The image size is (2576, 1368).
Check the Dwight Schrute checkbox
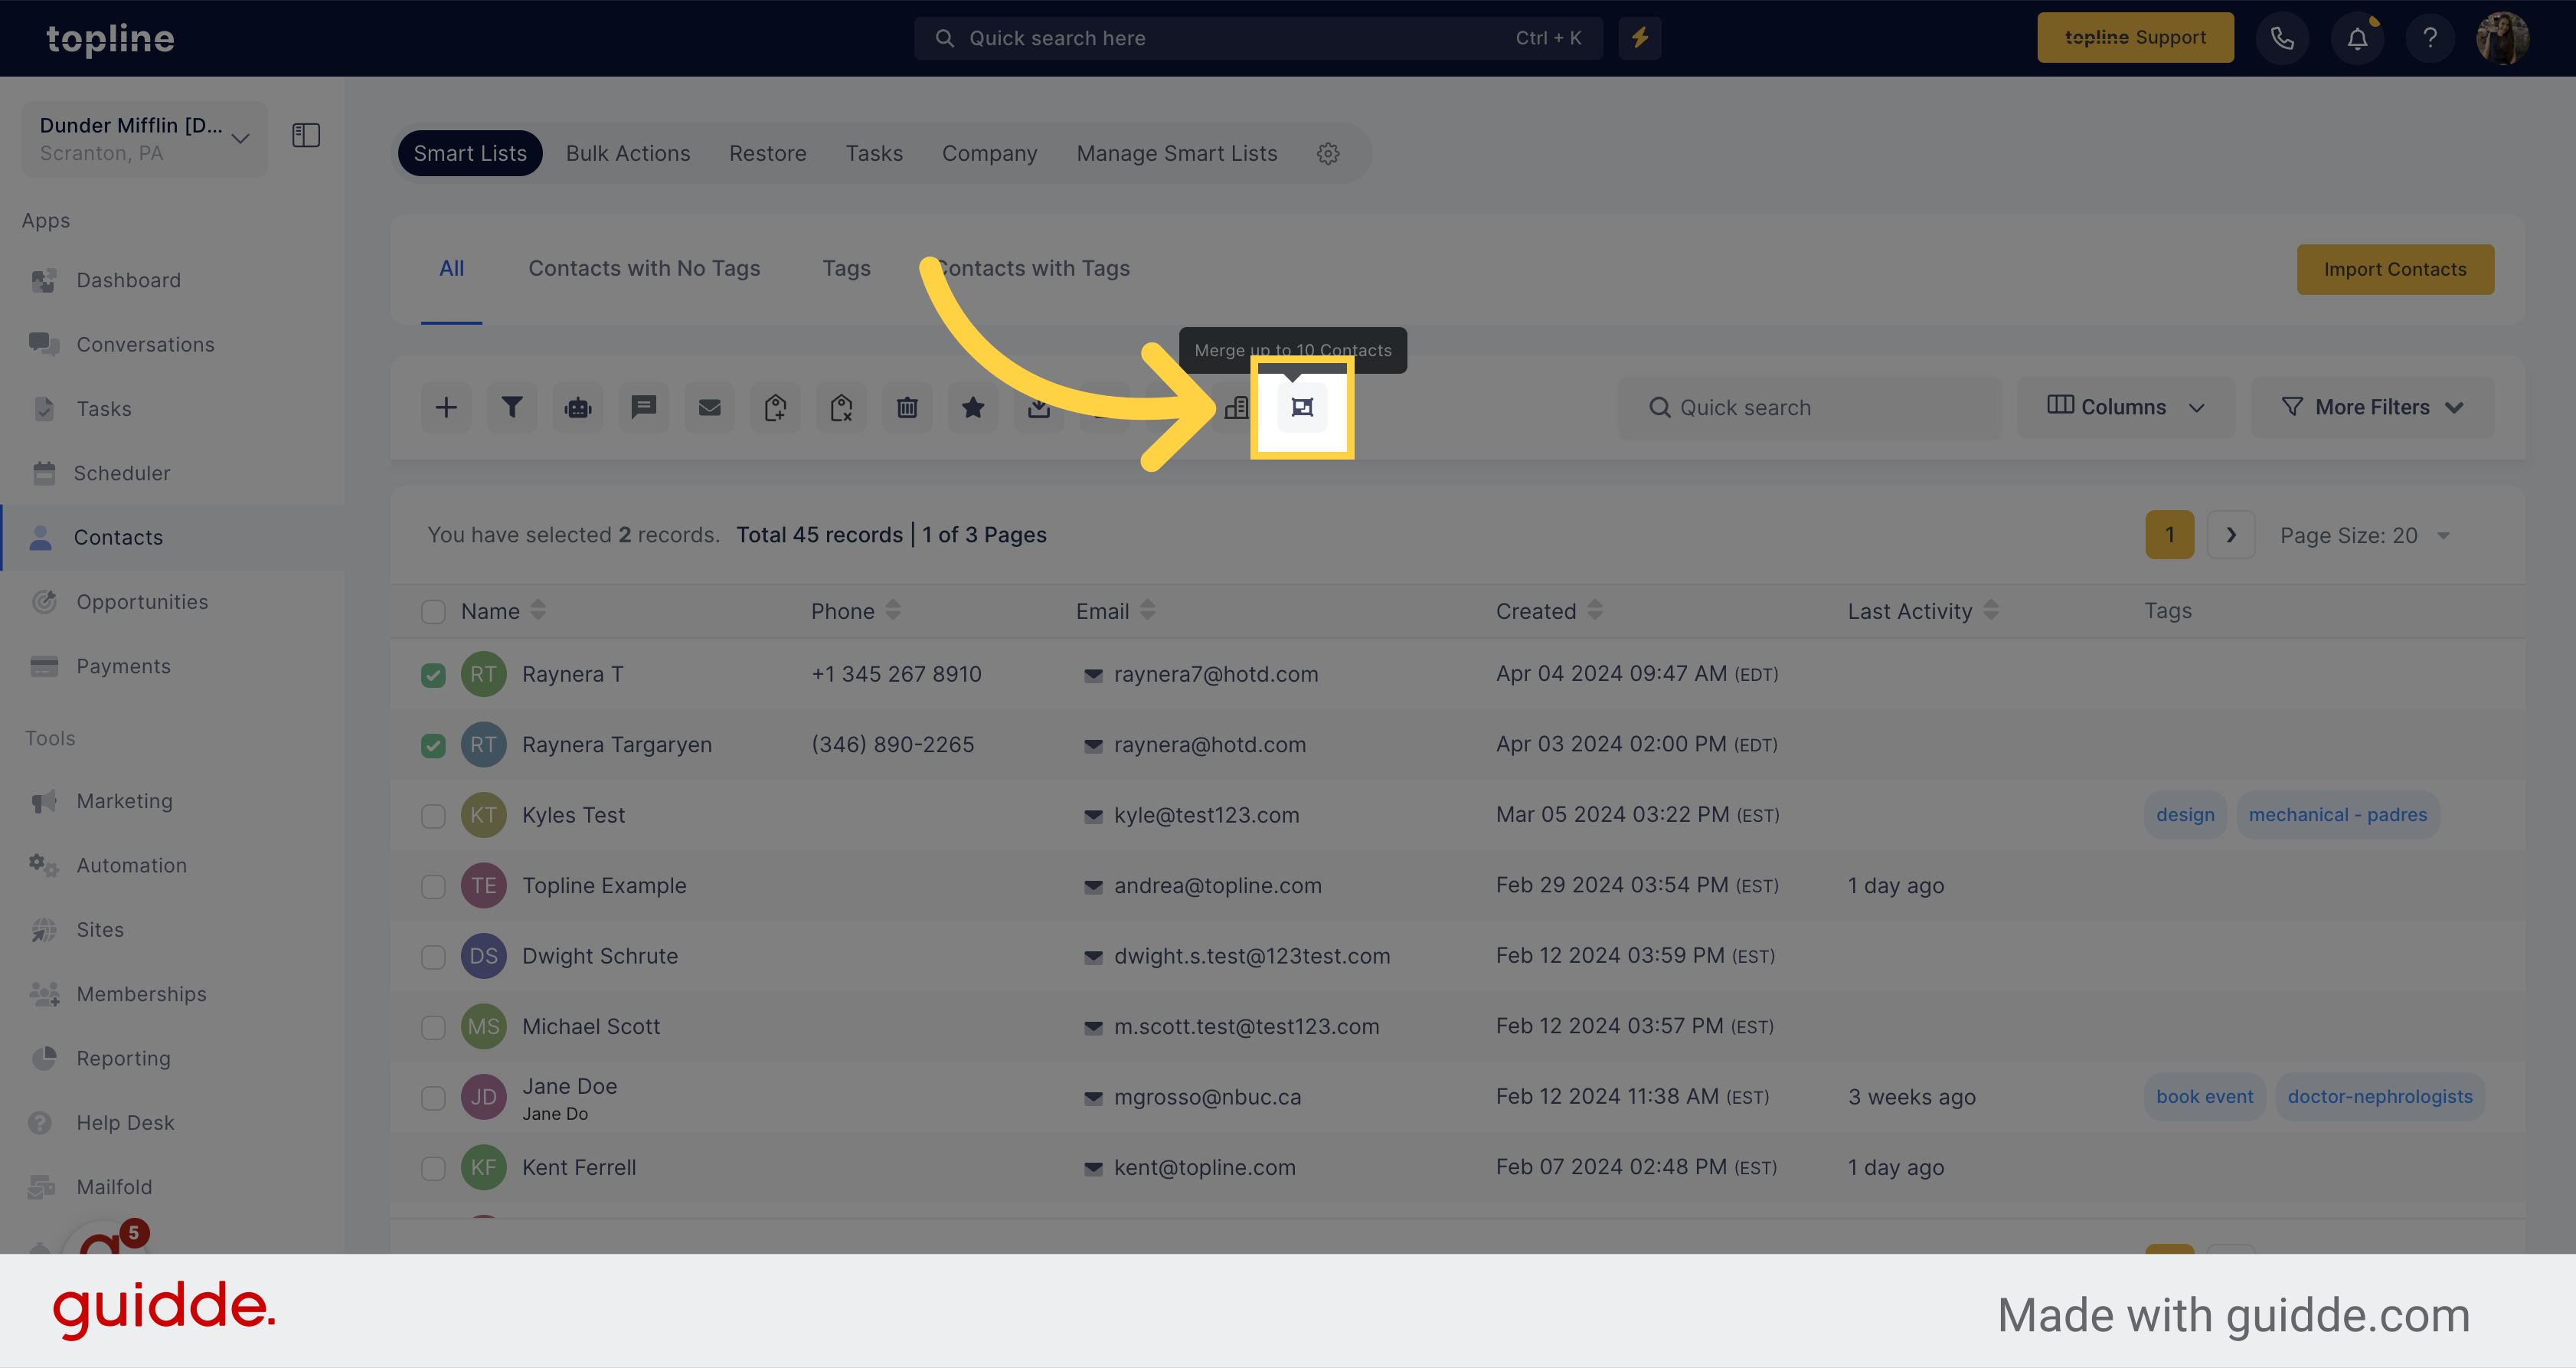click(x=433, y=957)
